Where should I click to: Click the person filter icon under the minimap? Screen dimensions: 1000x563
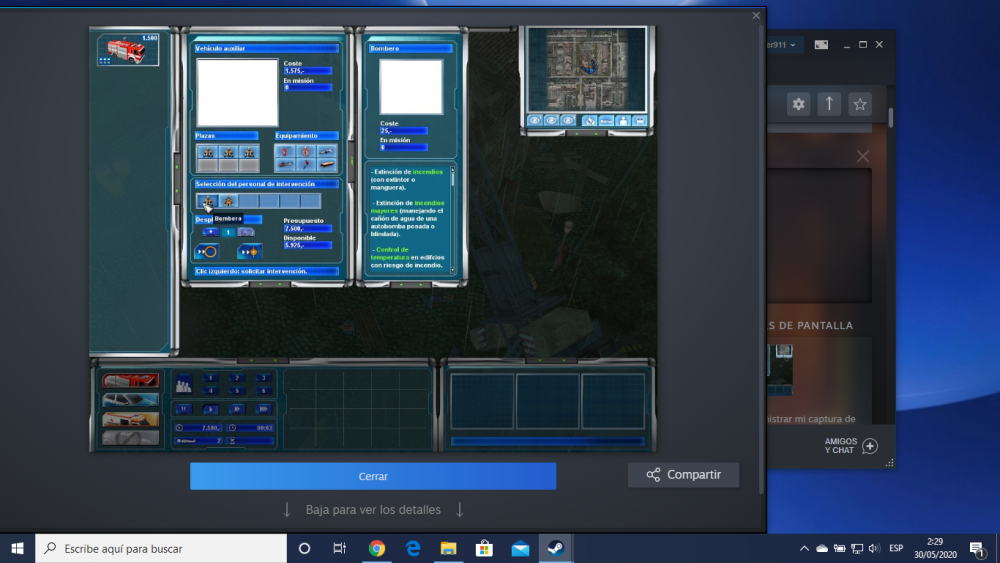[622, 121]
